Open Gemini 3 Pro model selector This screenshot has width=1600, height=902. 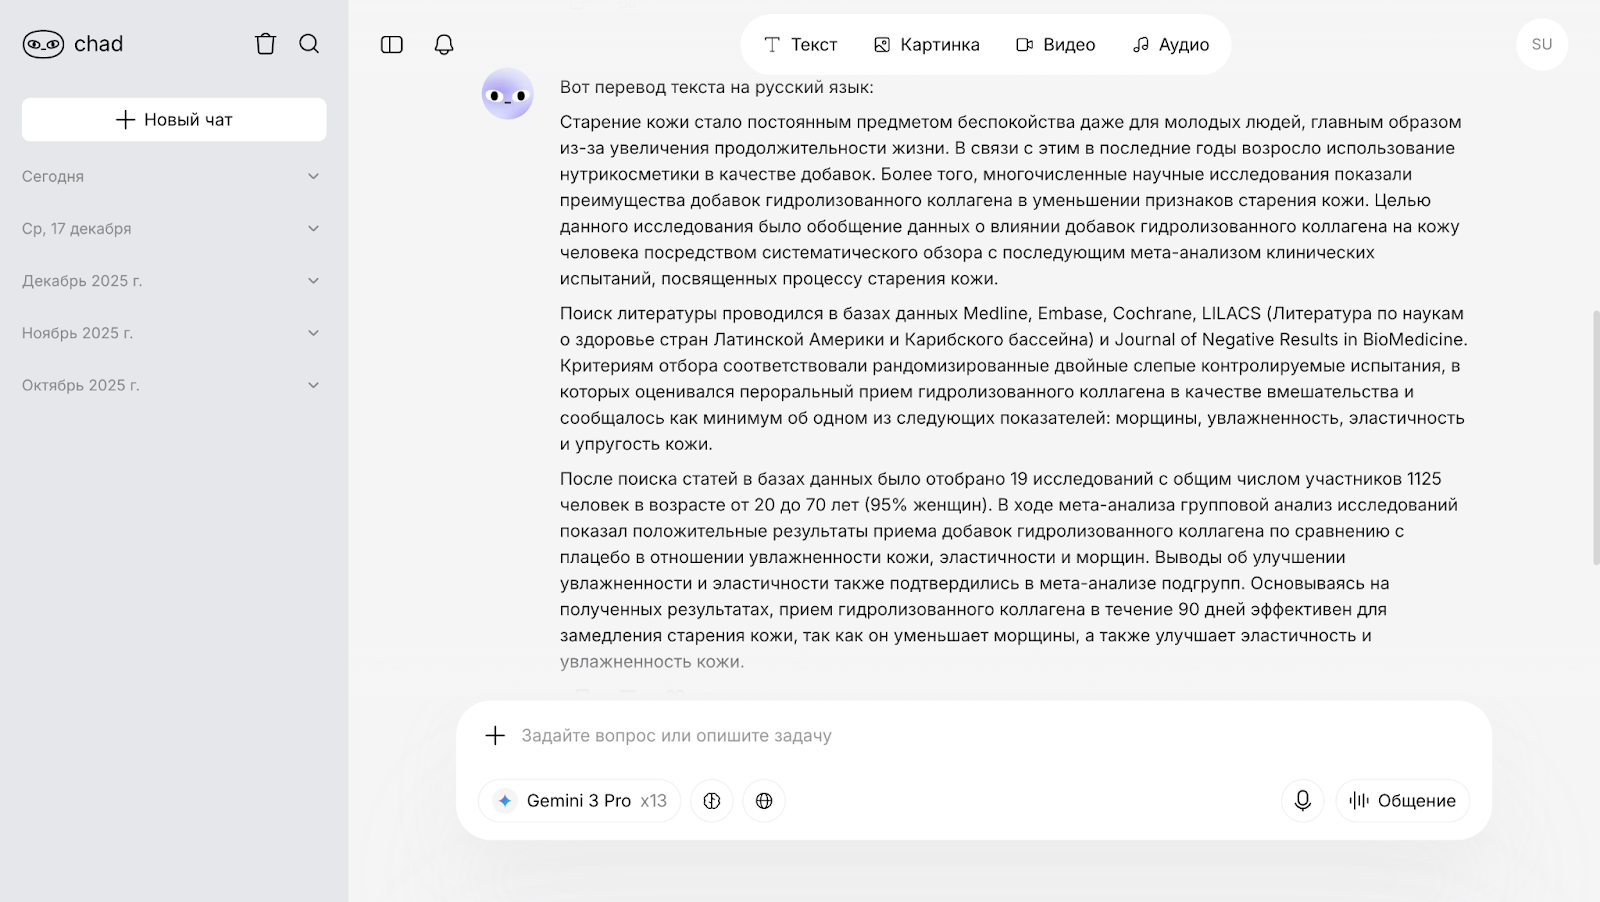580,801
